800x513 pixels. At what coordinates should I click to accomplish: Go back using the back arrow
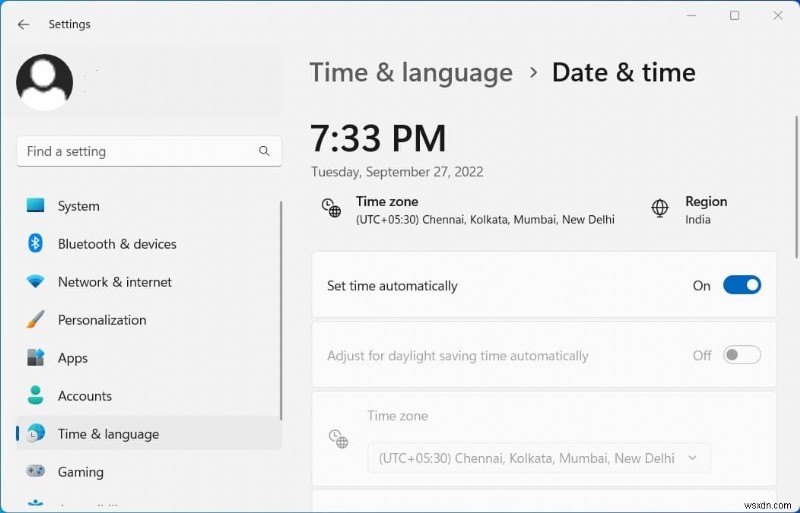pyautogui.click(x=24, y=25)
